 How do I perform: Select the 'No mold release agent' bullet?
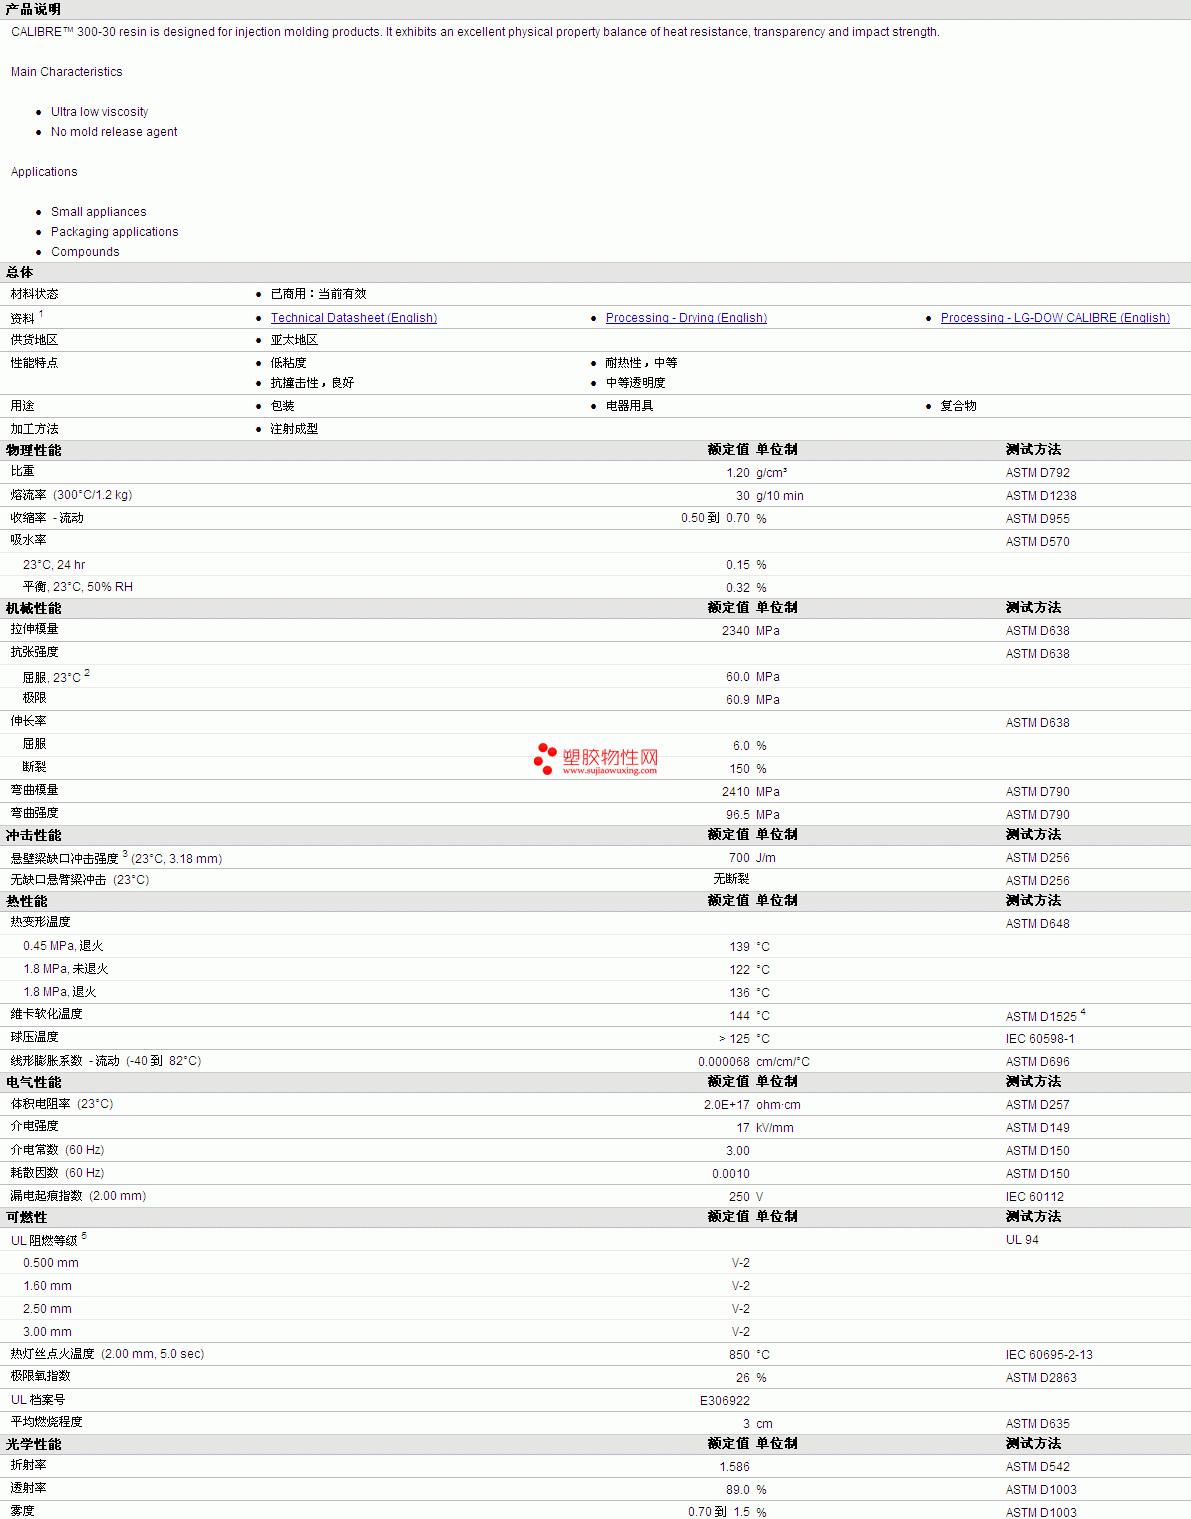114,132
